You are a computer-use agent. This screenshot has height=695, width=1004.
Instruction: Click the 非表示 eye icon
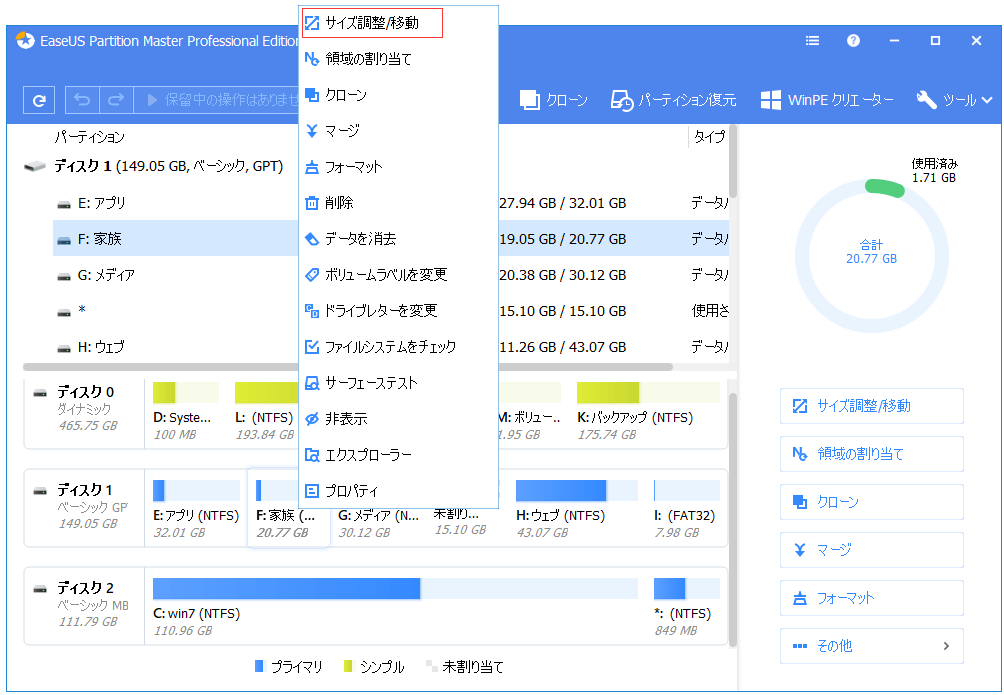click(x=312, y=419)
